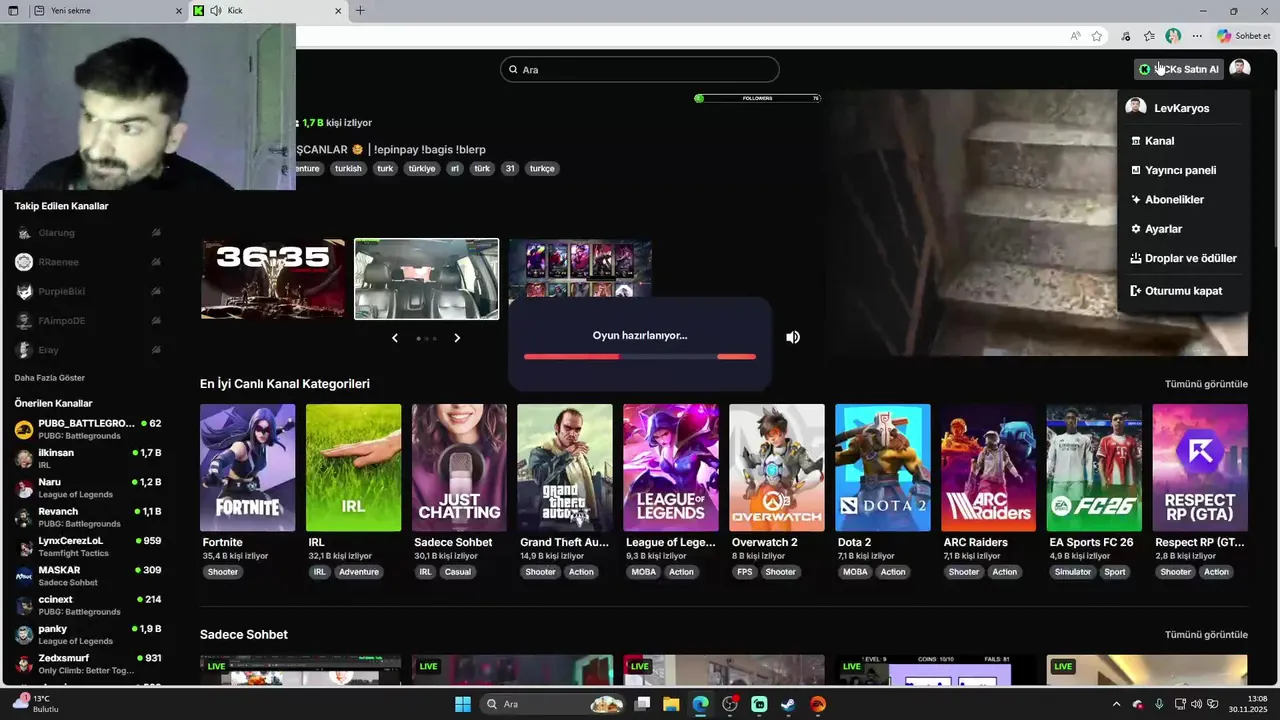Open the Windows Start menu
The width and height of the screenshot is (1280, 720).
[463, 704]
